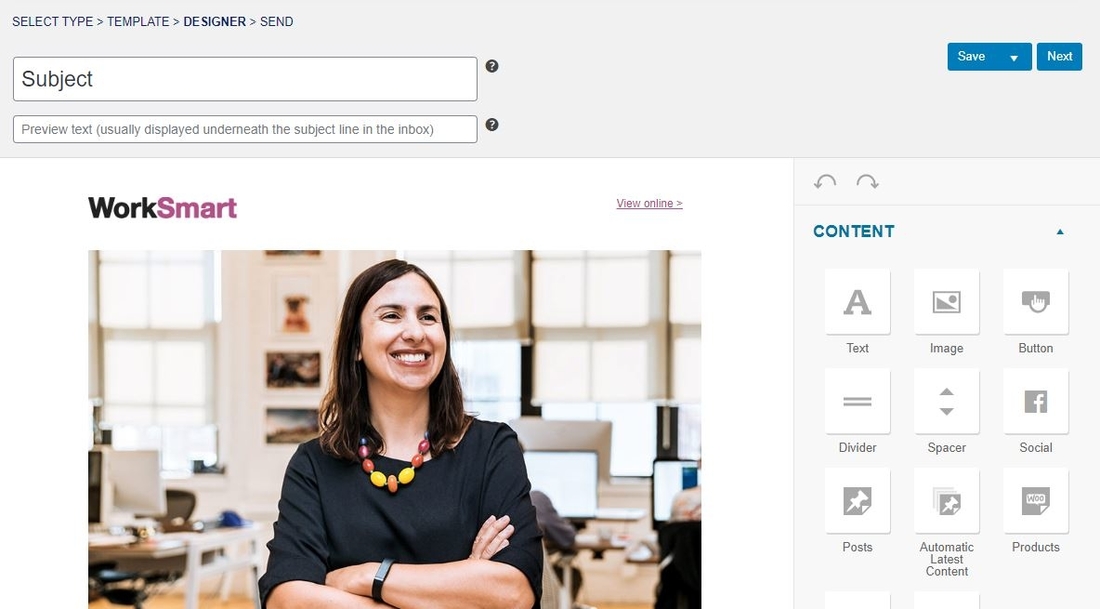This screenshot has width=1100, height=609.
Task: Select the Social content block icon
Action: click(1035, 401)
